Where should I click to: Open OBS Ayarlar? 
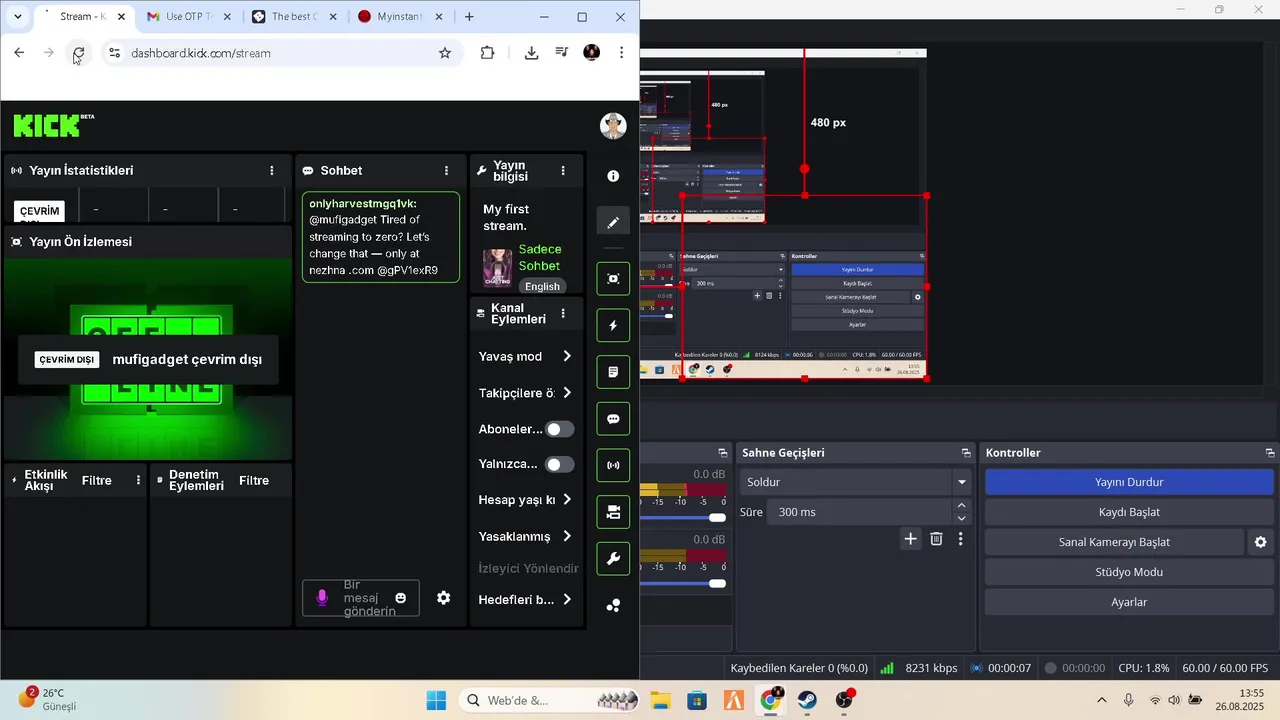1129,602
